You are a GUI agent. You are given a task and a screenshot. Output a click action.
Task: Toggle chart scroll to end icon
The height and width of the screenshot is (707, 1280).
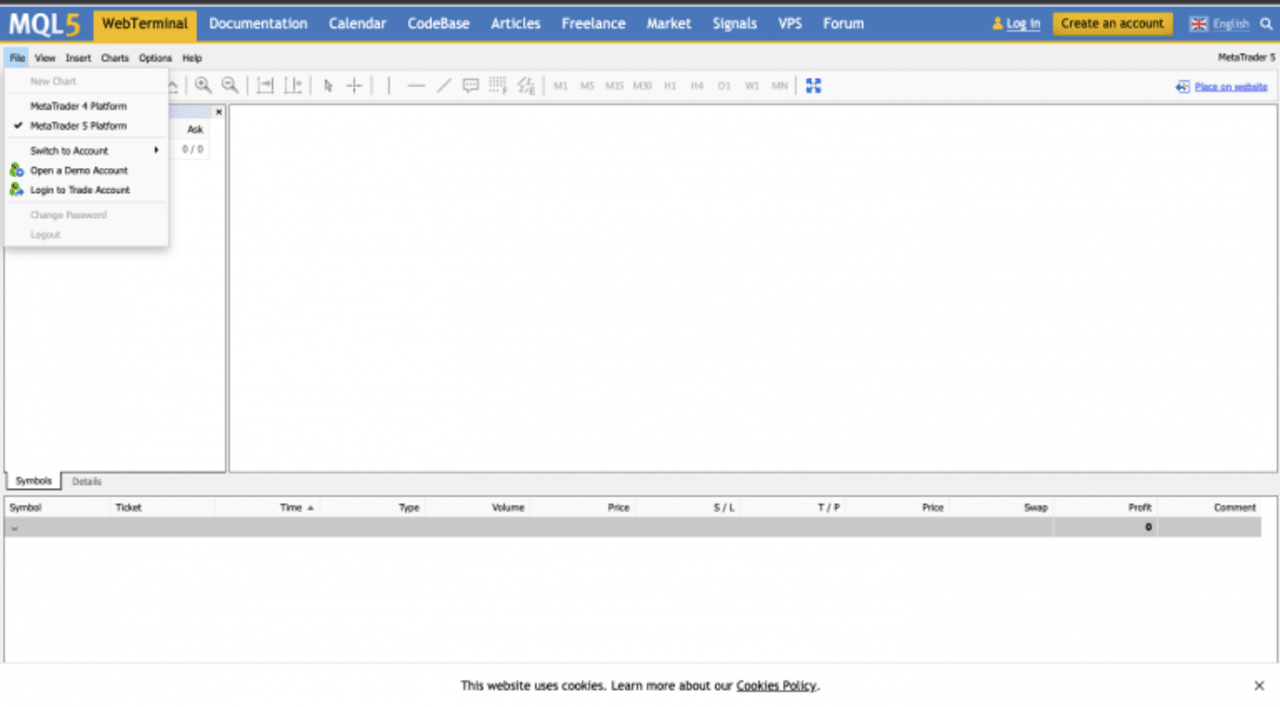[265, 86]
